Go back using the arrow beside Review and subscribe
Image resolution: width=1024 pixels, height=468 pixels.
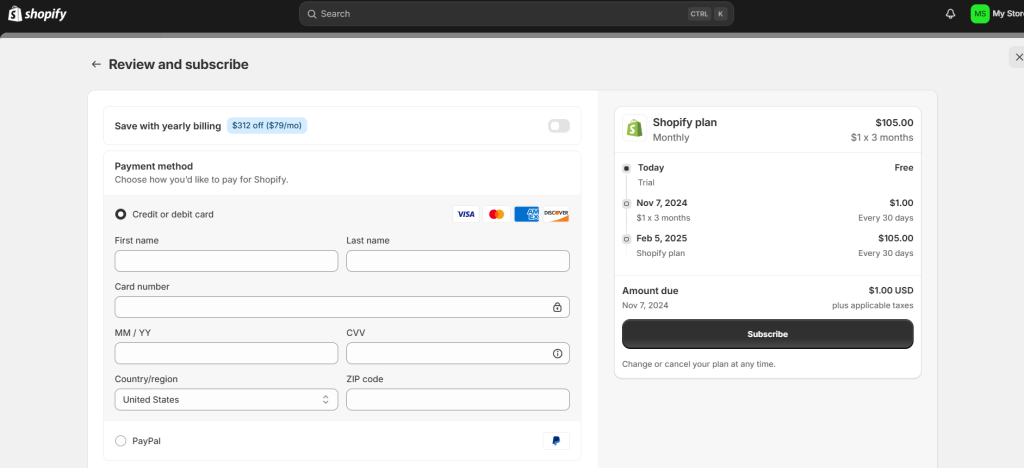tap(96, 64)
